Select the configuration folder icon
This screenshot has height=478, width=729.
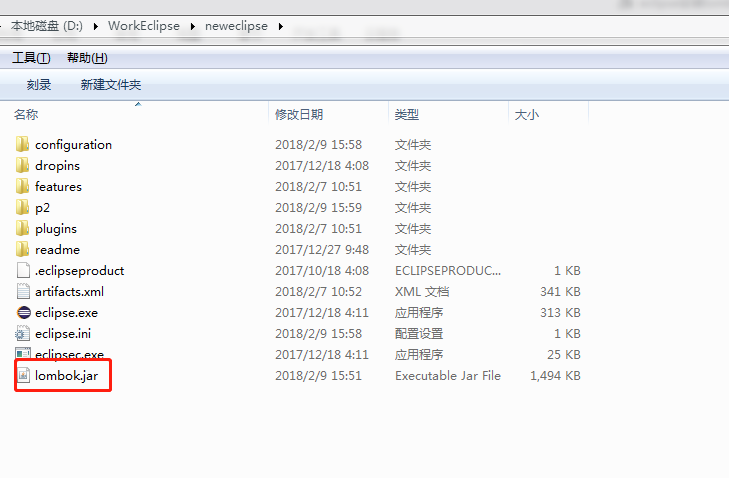point(22,145)
